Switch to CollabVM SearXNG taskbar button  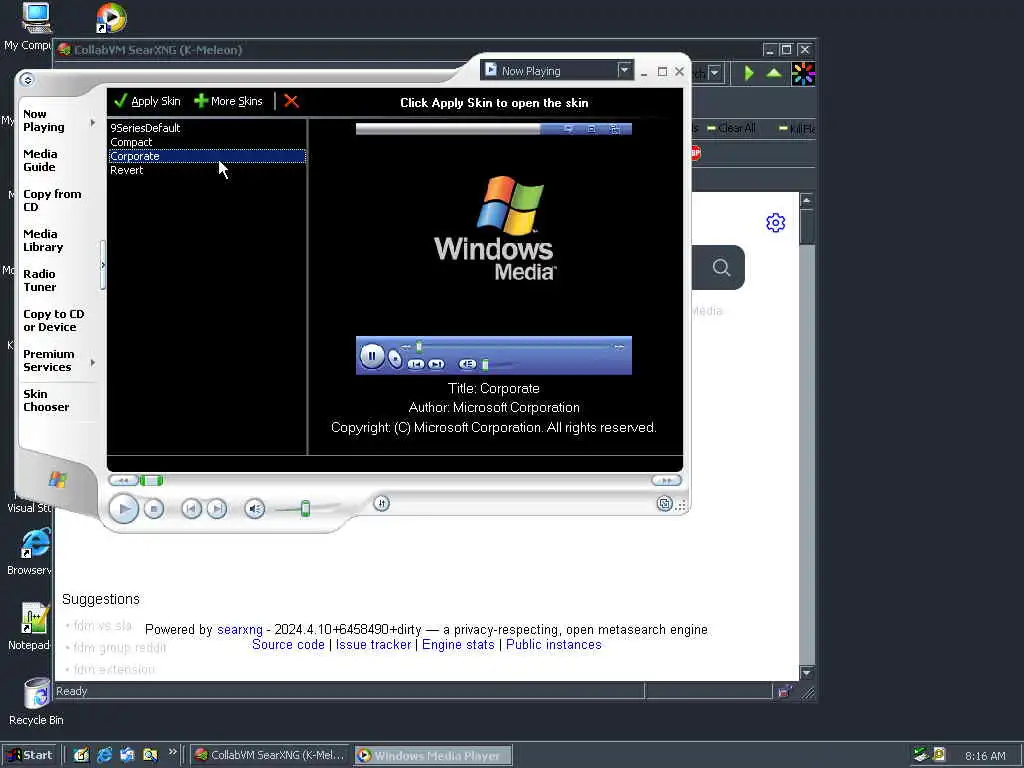pos(271,755)
